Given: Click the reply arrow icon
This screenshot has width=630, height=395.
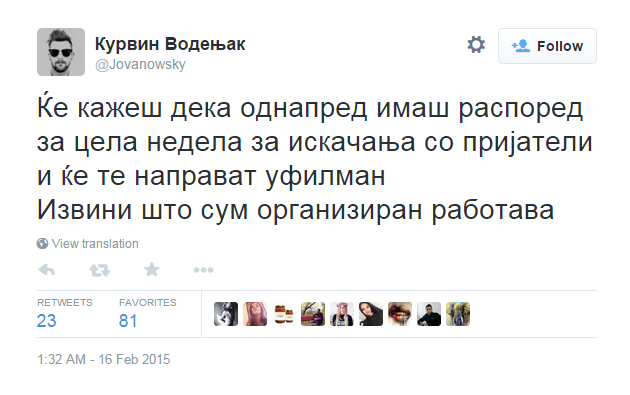Looking at the screenshot, I should [x=47, y=270].
